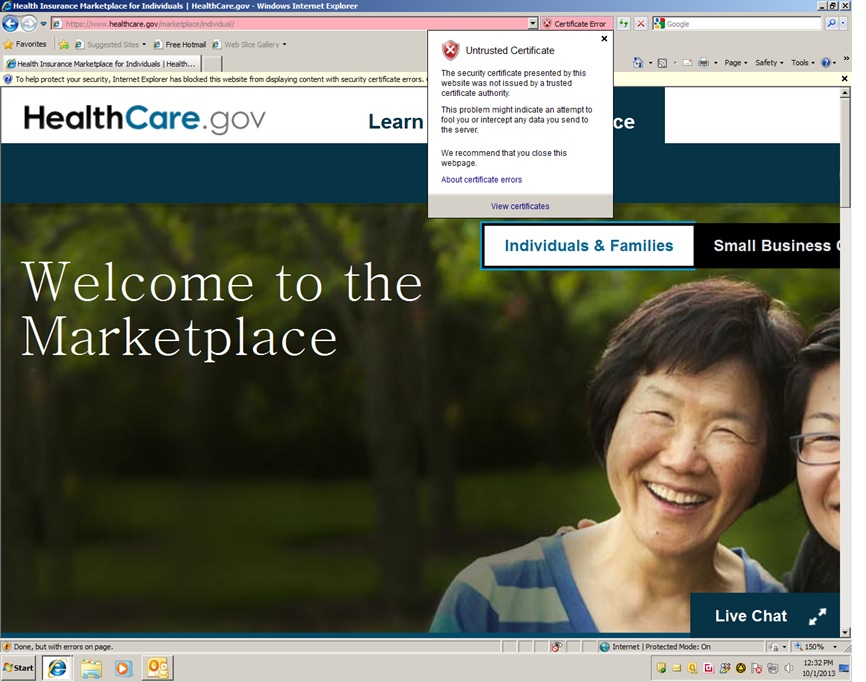Open the About certificate errors link

pos(481,180)
